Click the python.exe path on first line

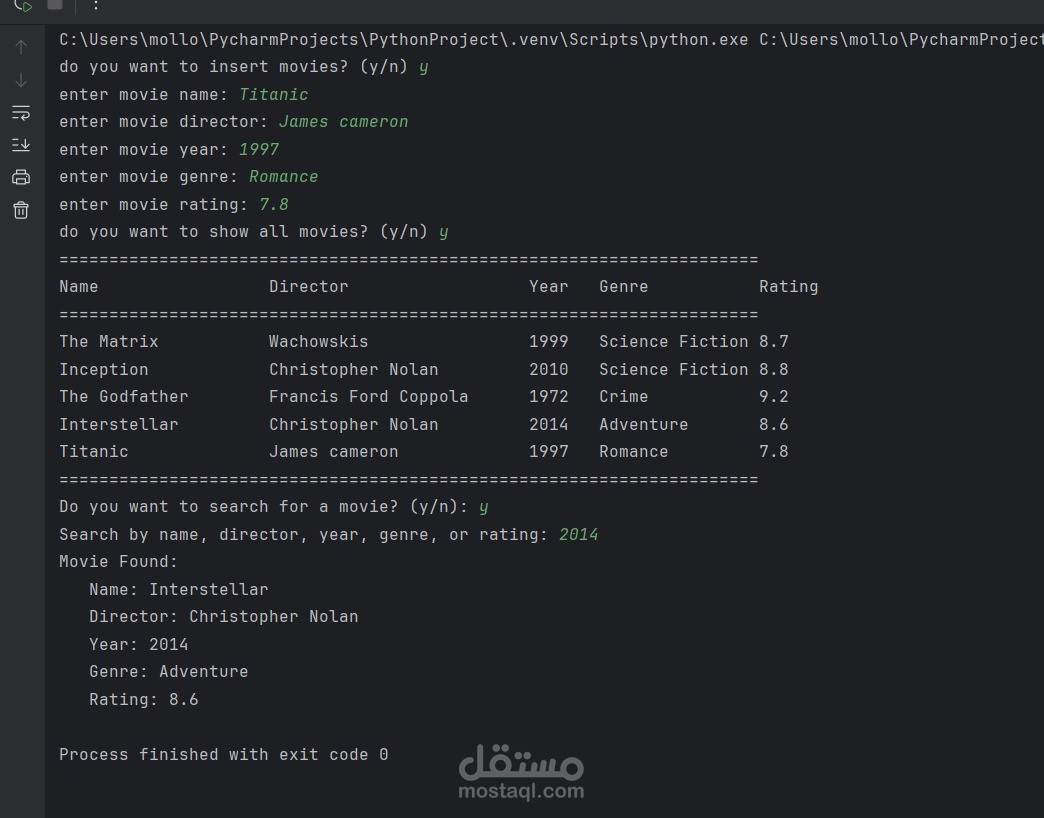click(403, 40)
